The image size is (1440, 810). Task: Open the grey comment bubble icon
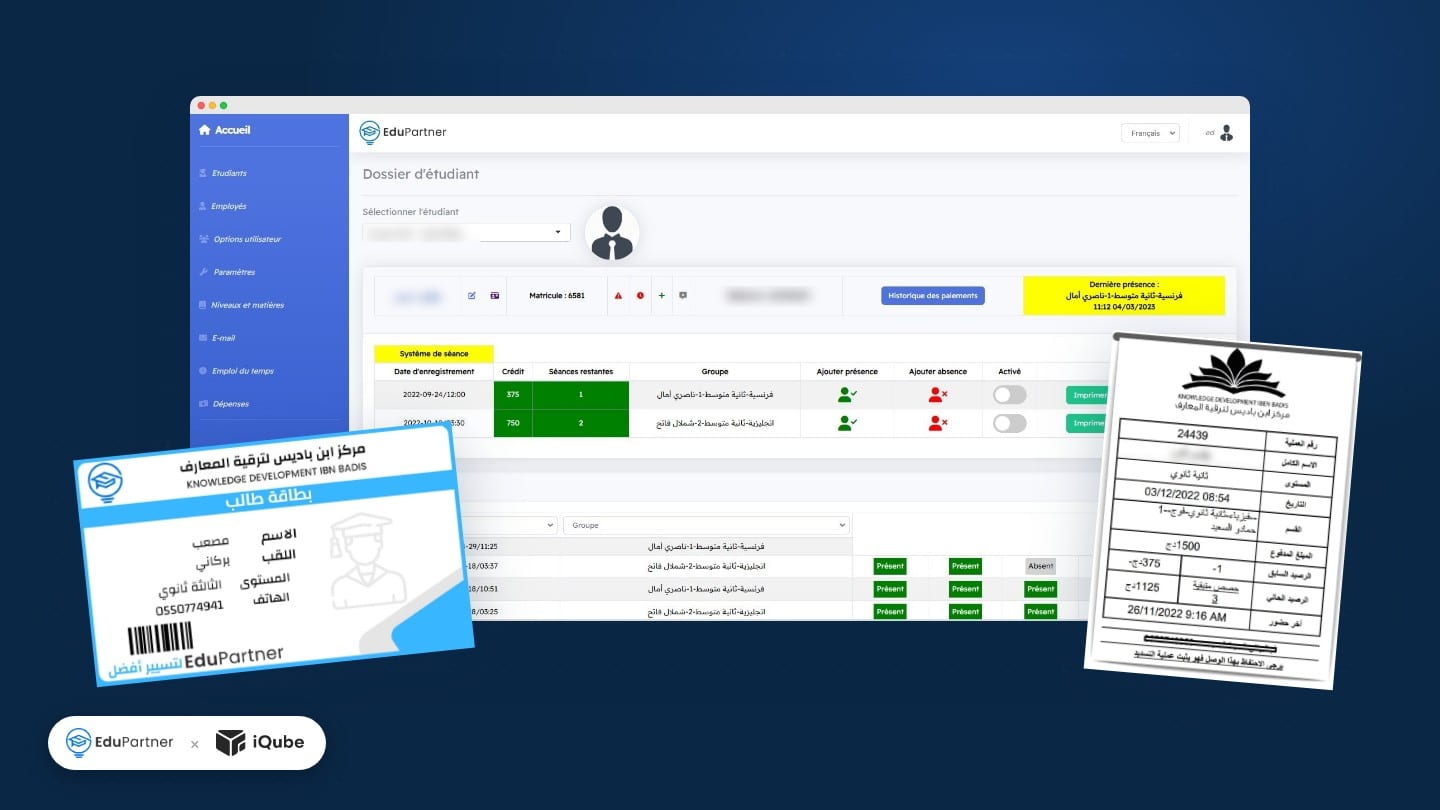click(x=683, y=296)
